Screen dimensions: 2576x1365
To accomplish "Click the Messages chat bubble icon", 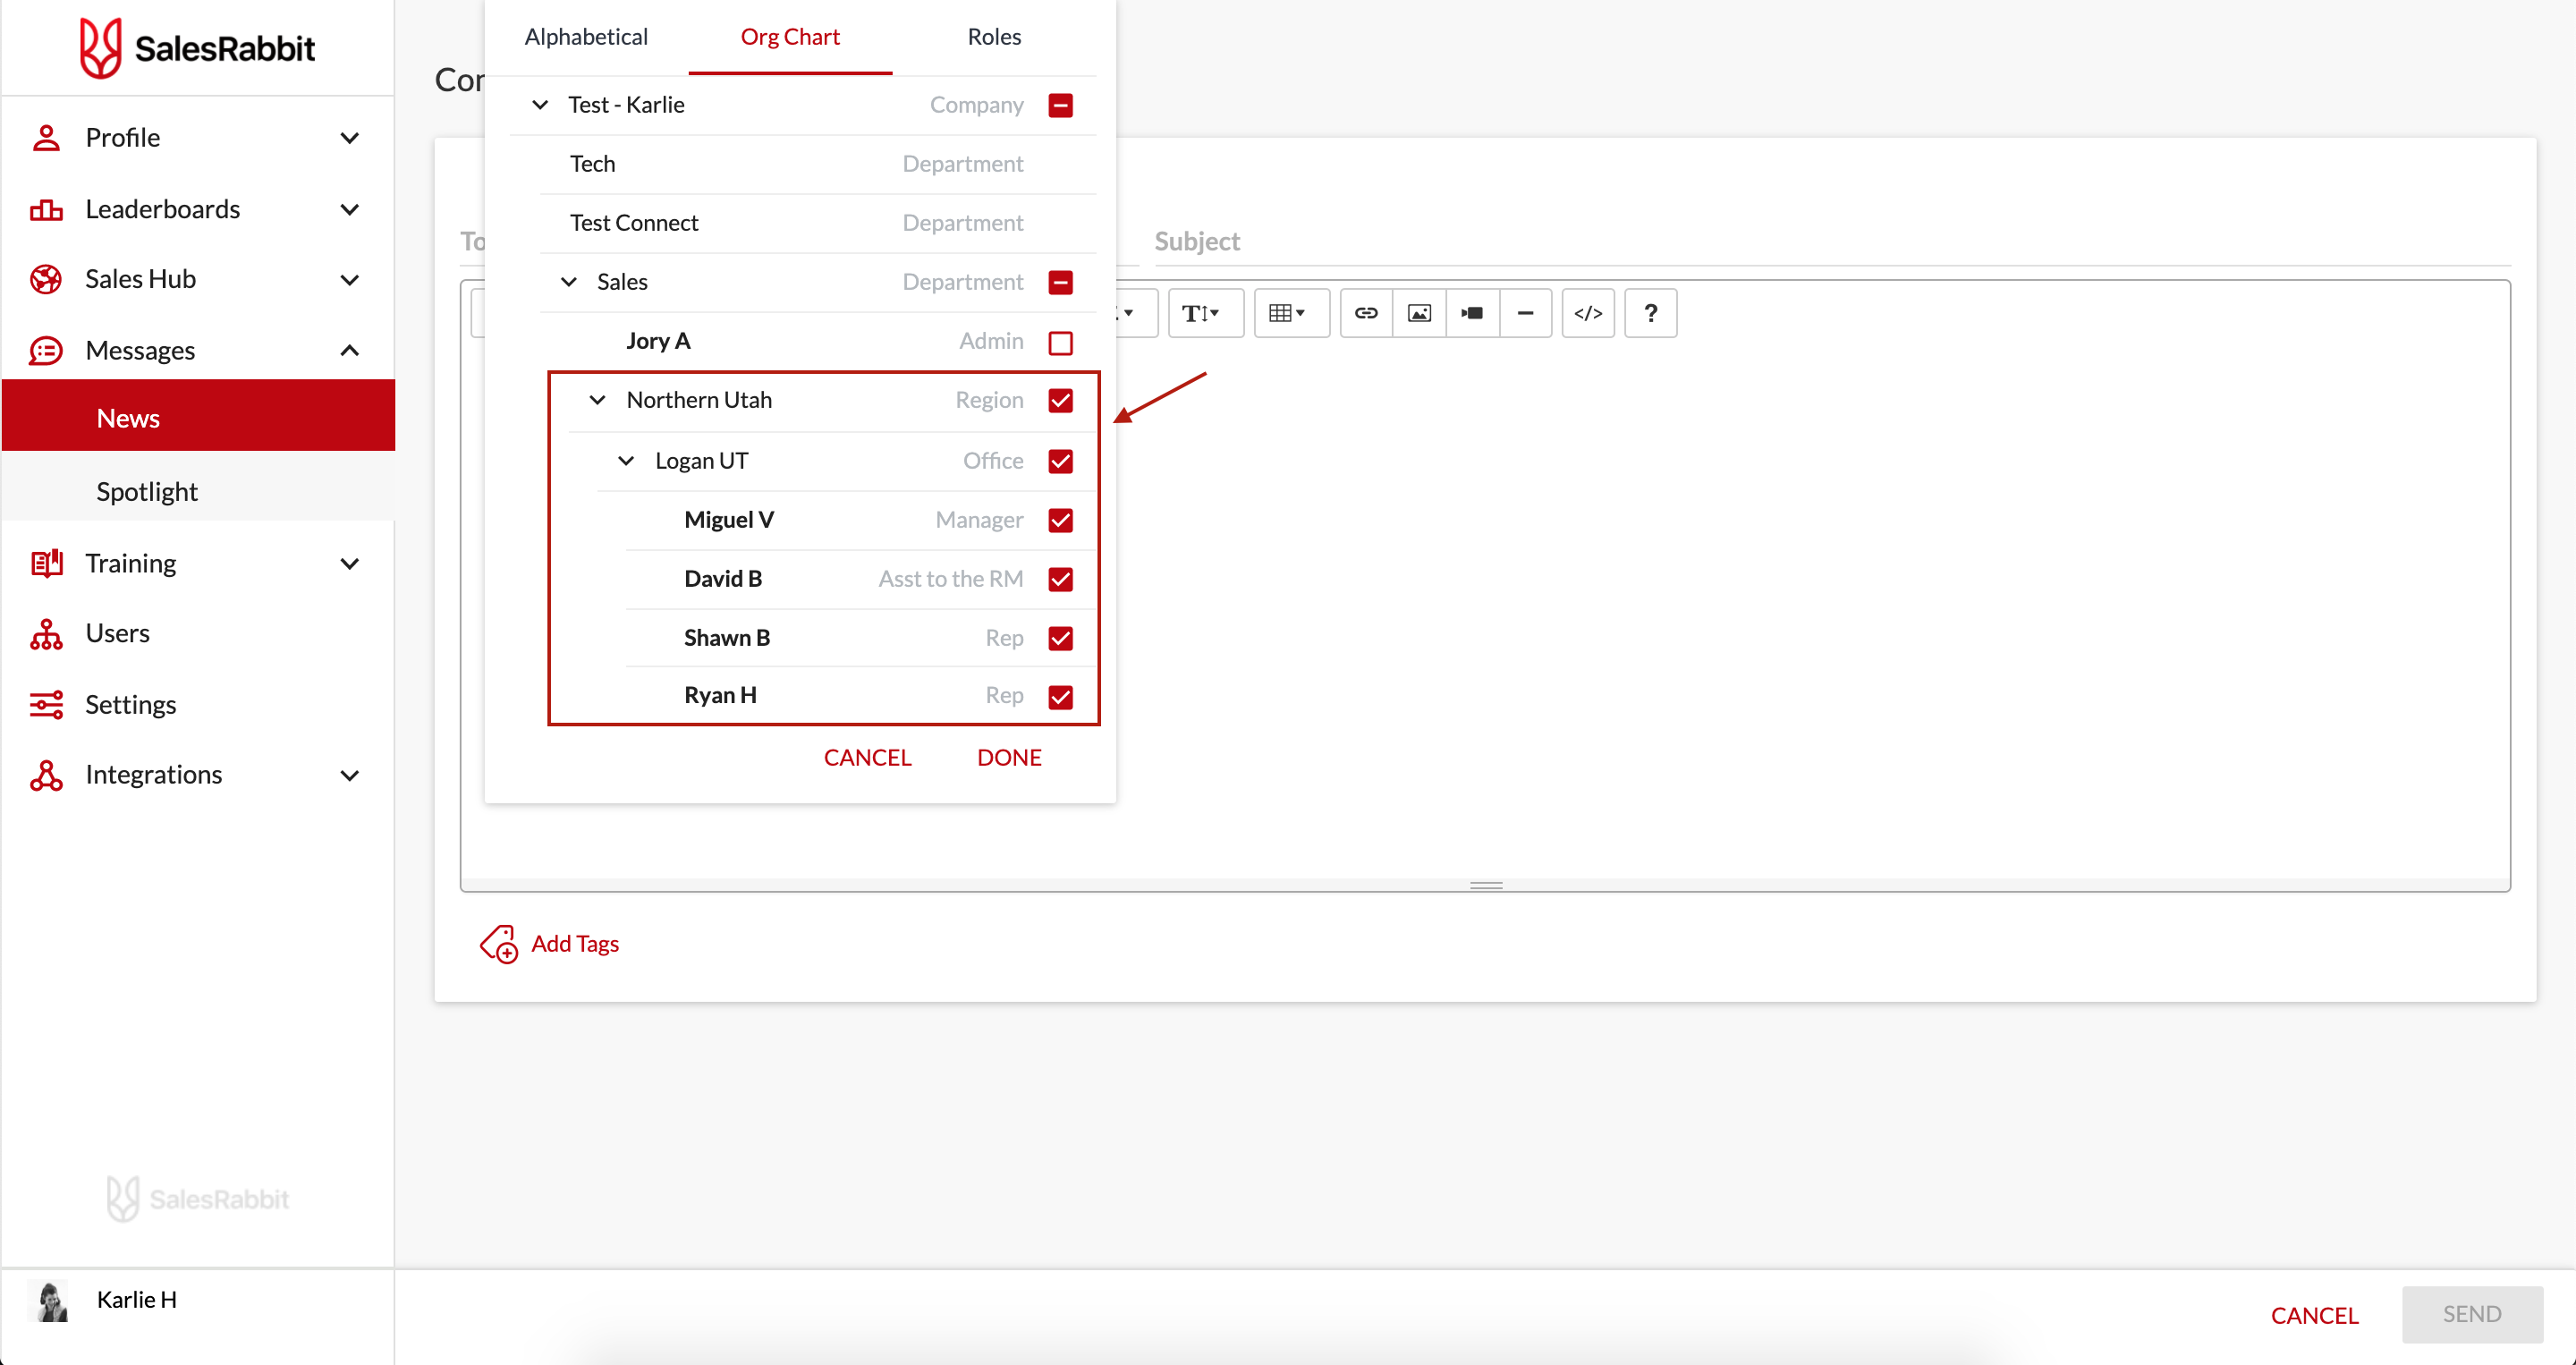I will [x=46, y=350].
